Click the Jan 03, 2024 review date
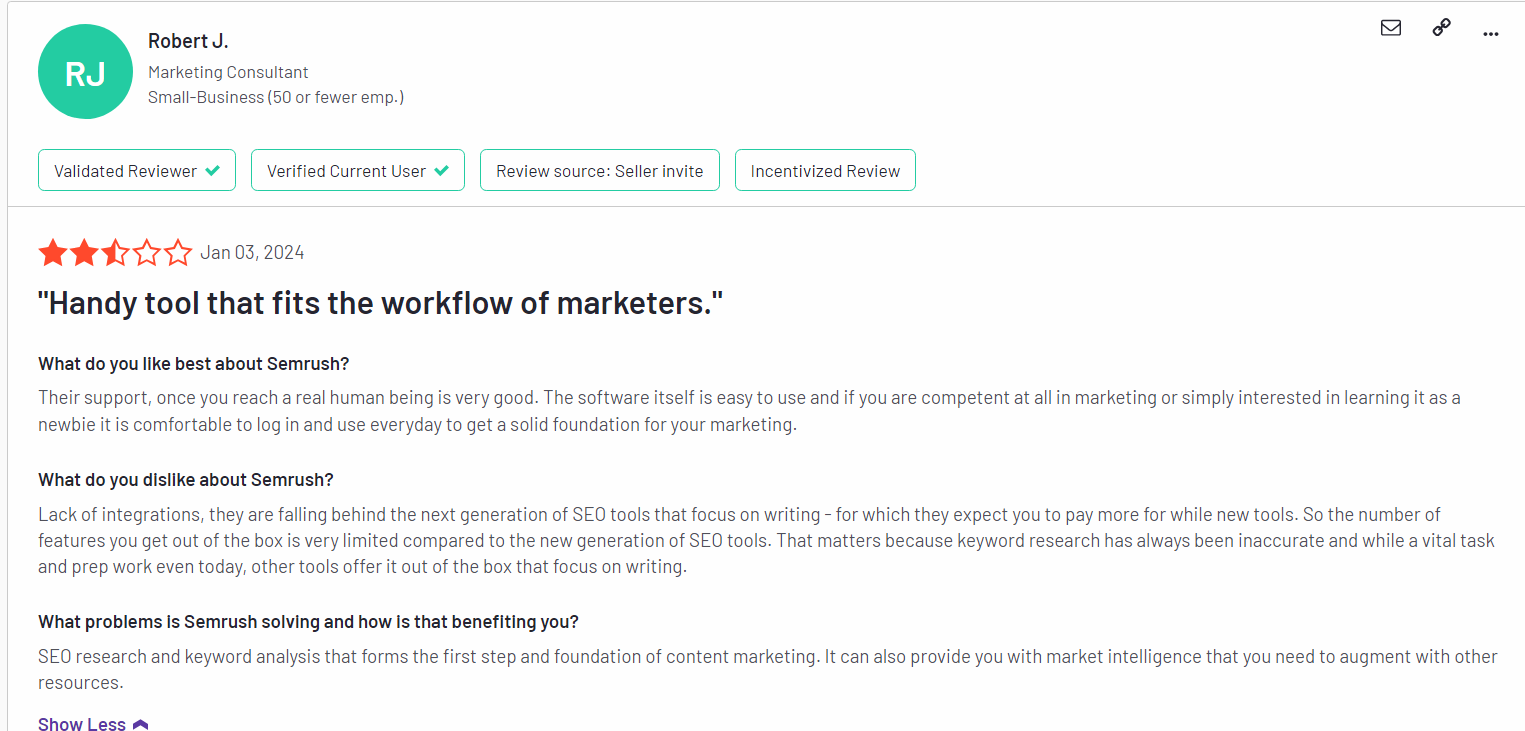This screenshot has width=1525, height=731. (x=252, y=252)
